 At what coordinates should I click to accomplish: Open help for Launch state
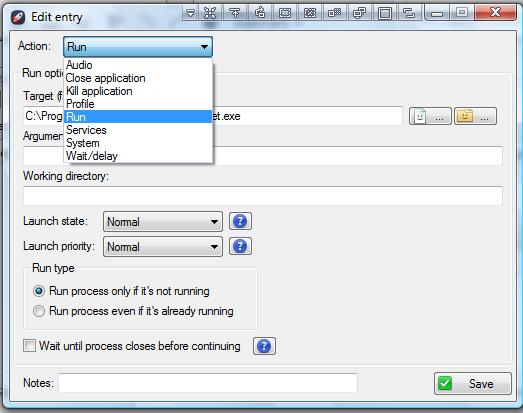(240, 221)
